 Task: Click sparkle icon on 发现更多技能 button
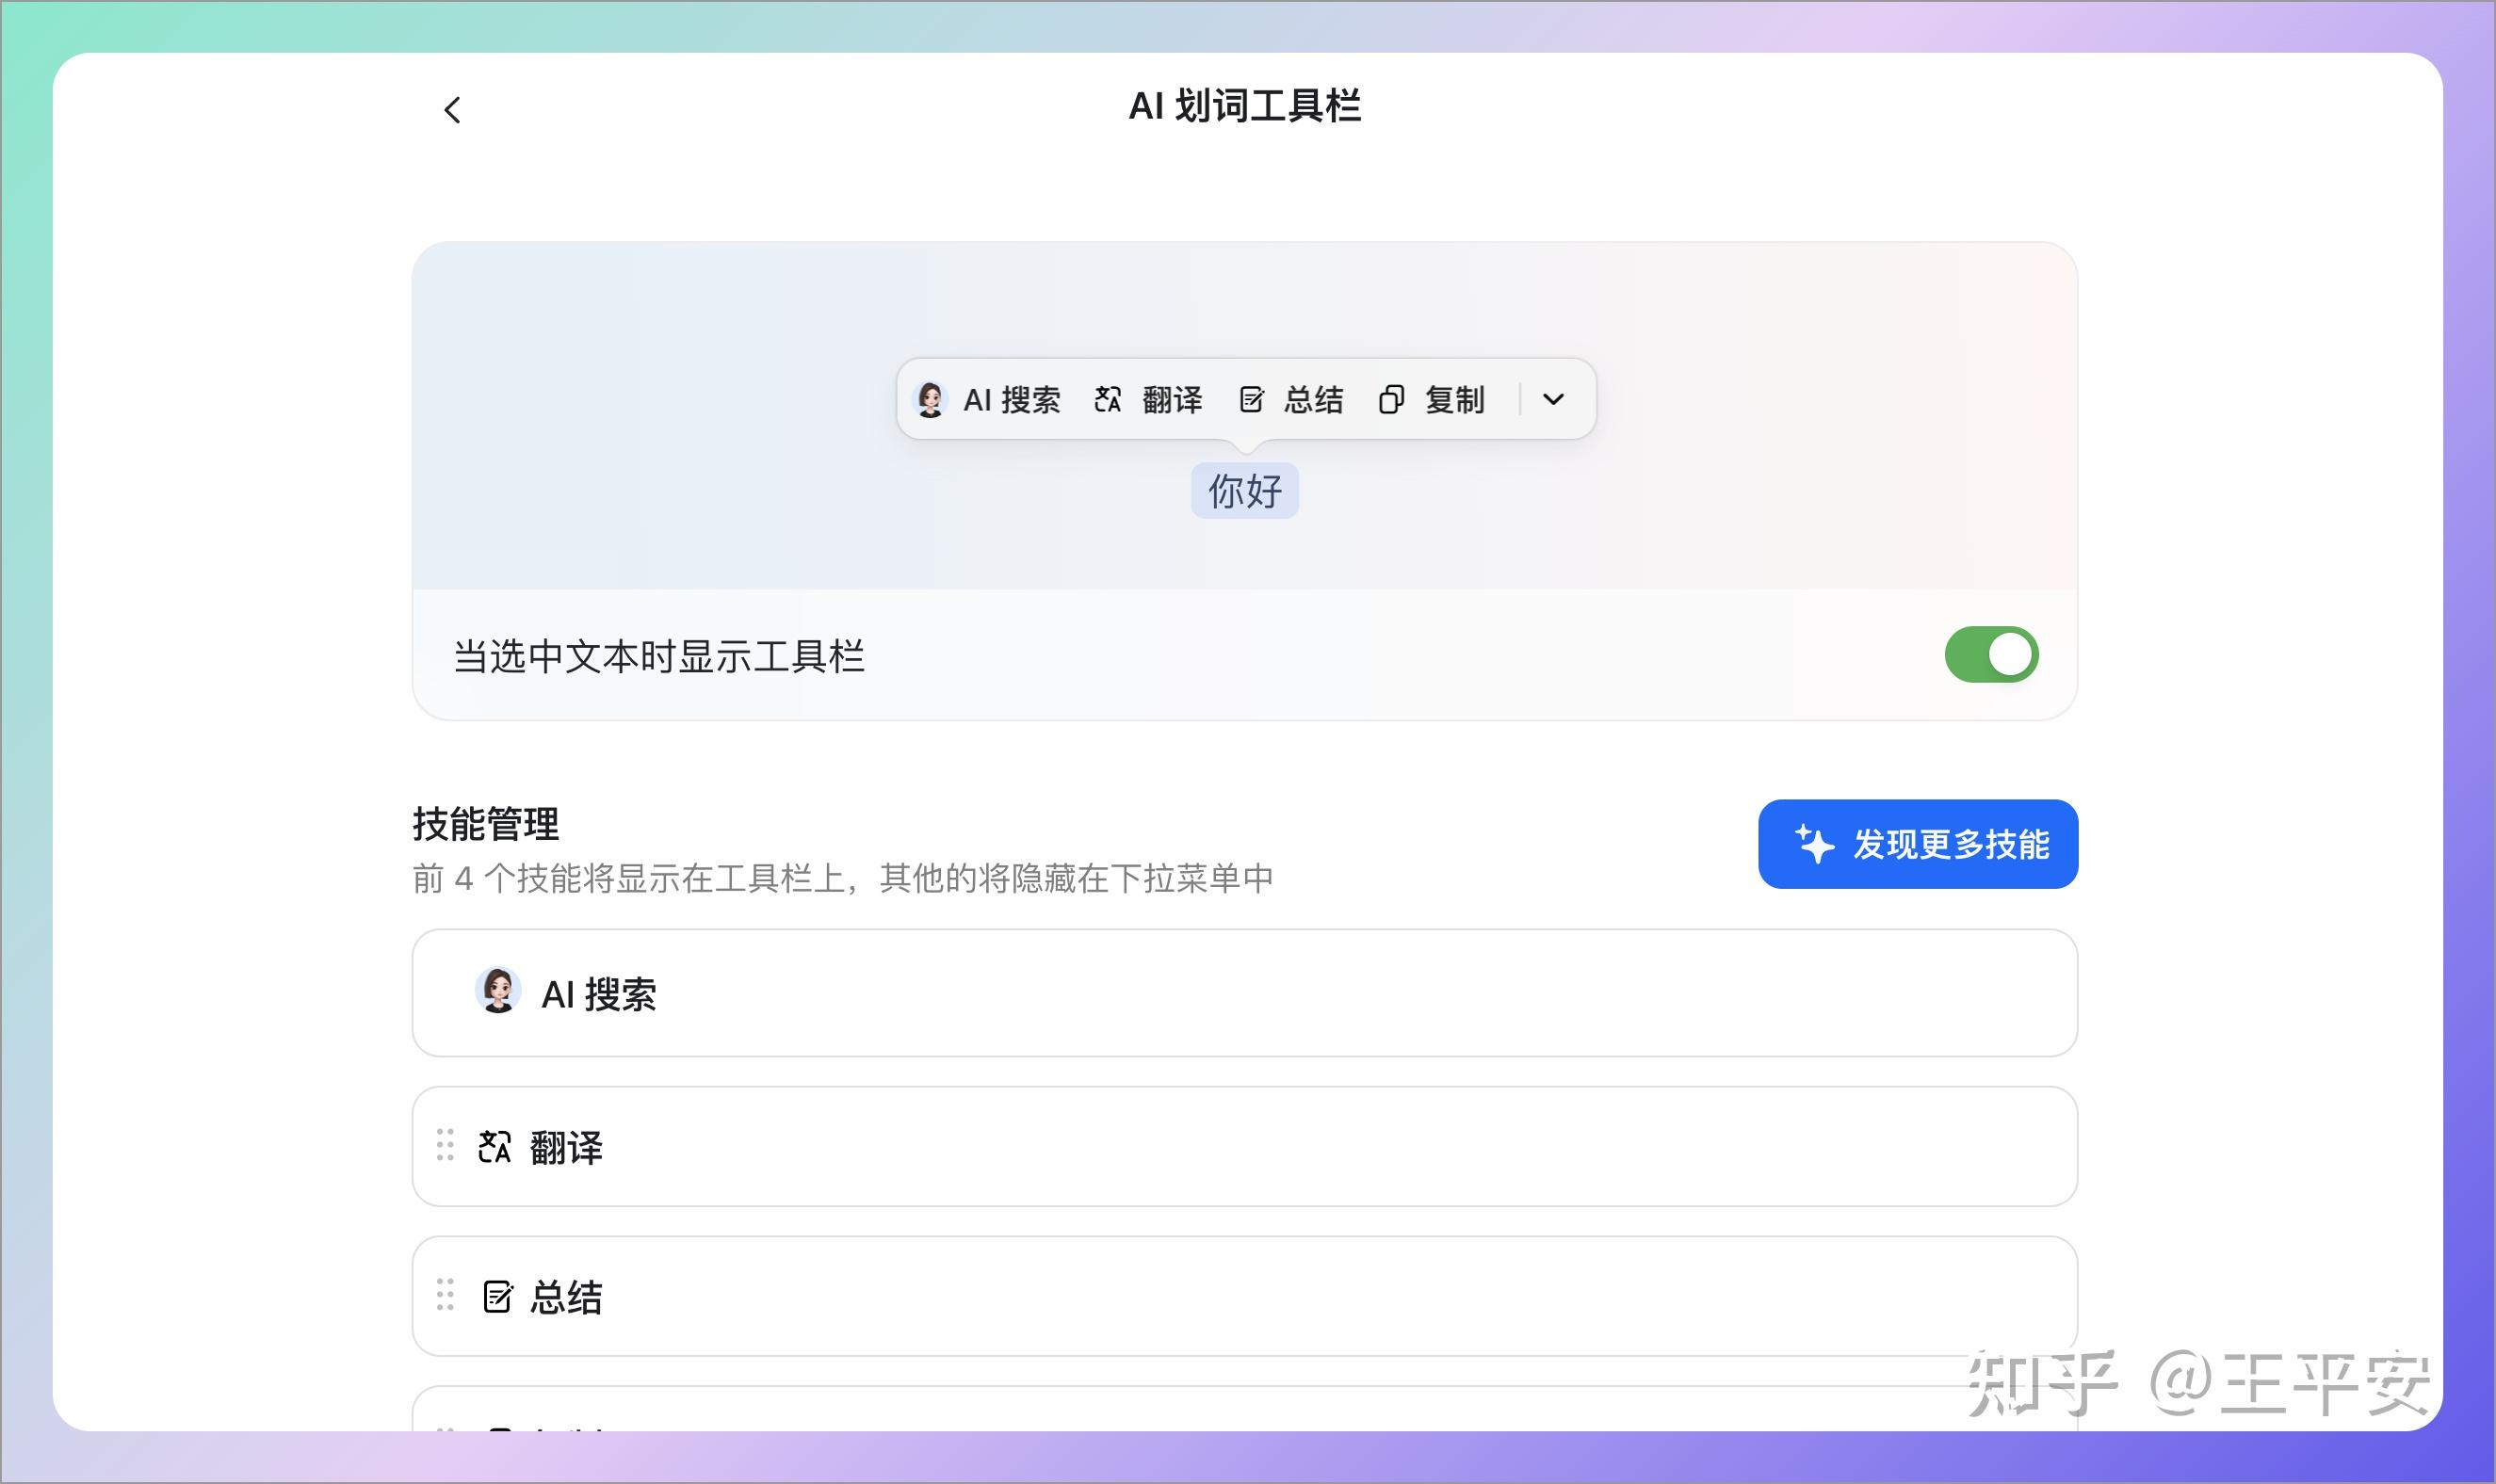pyautogui.click(x=1814, y=844)
